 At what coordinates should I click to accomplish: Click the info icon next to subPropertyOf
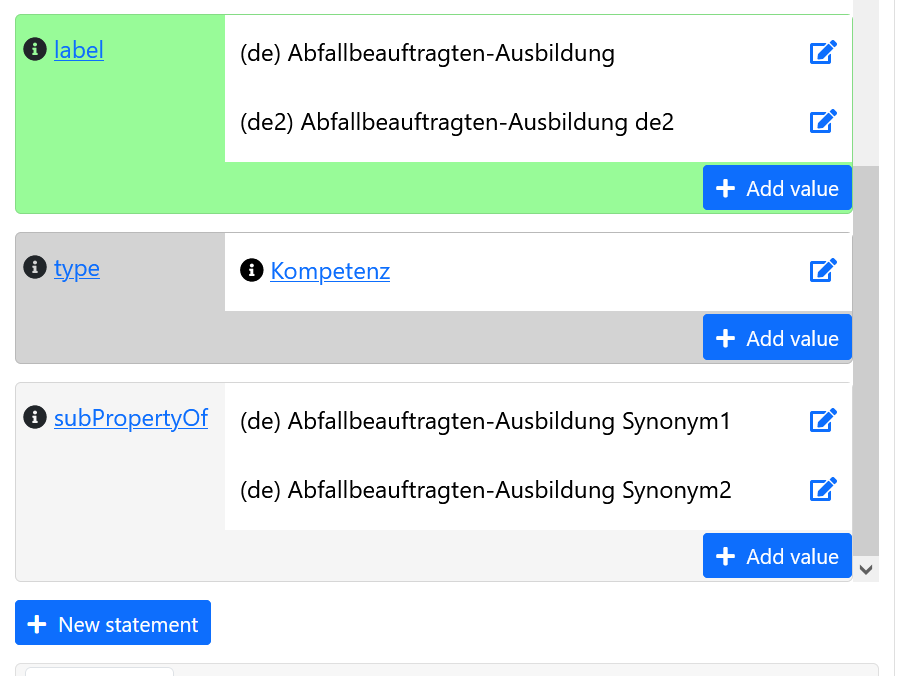35,418
